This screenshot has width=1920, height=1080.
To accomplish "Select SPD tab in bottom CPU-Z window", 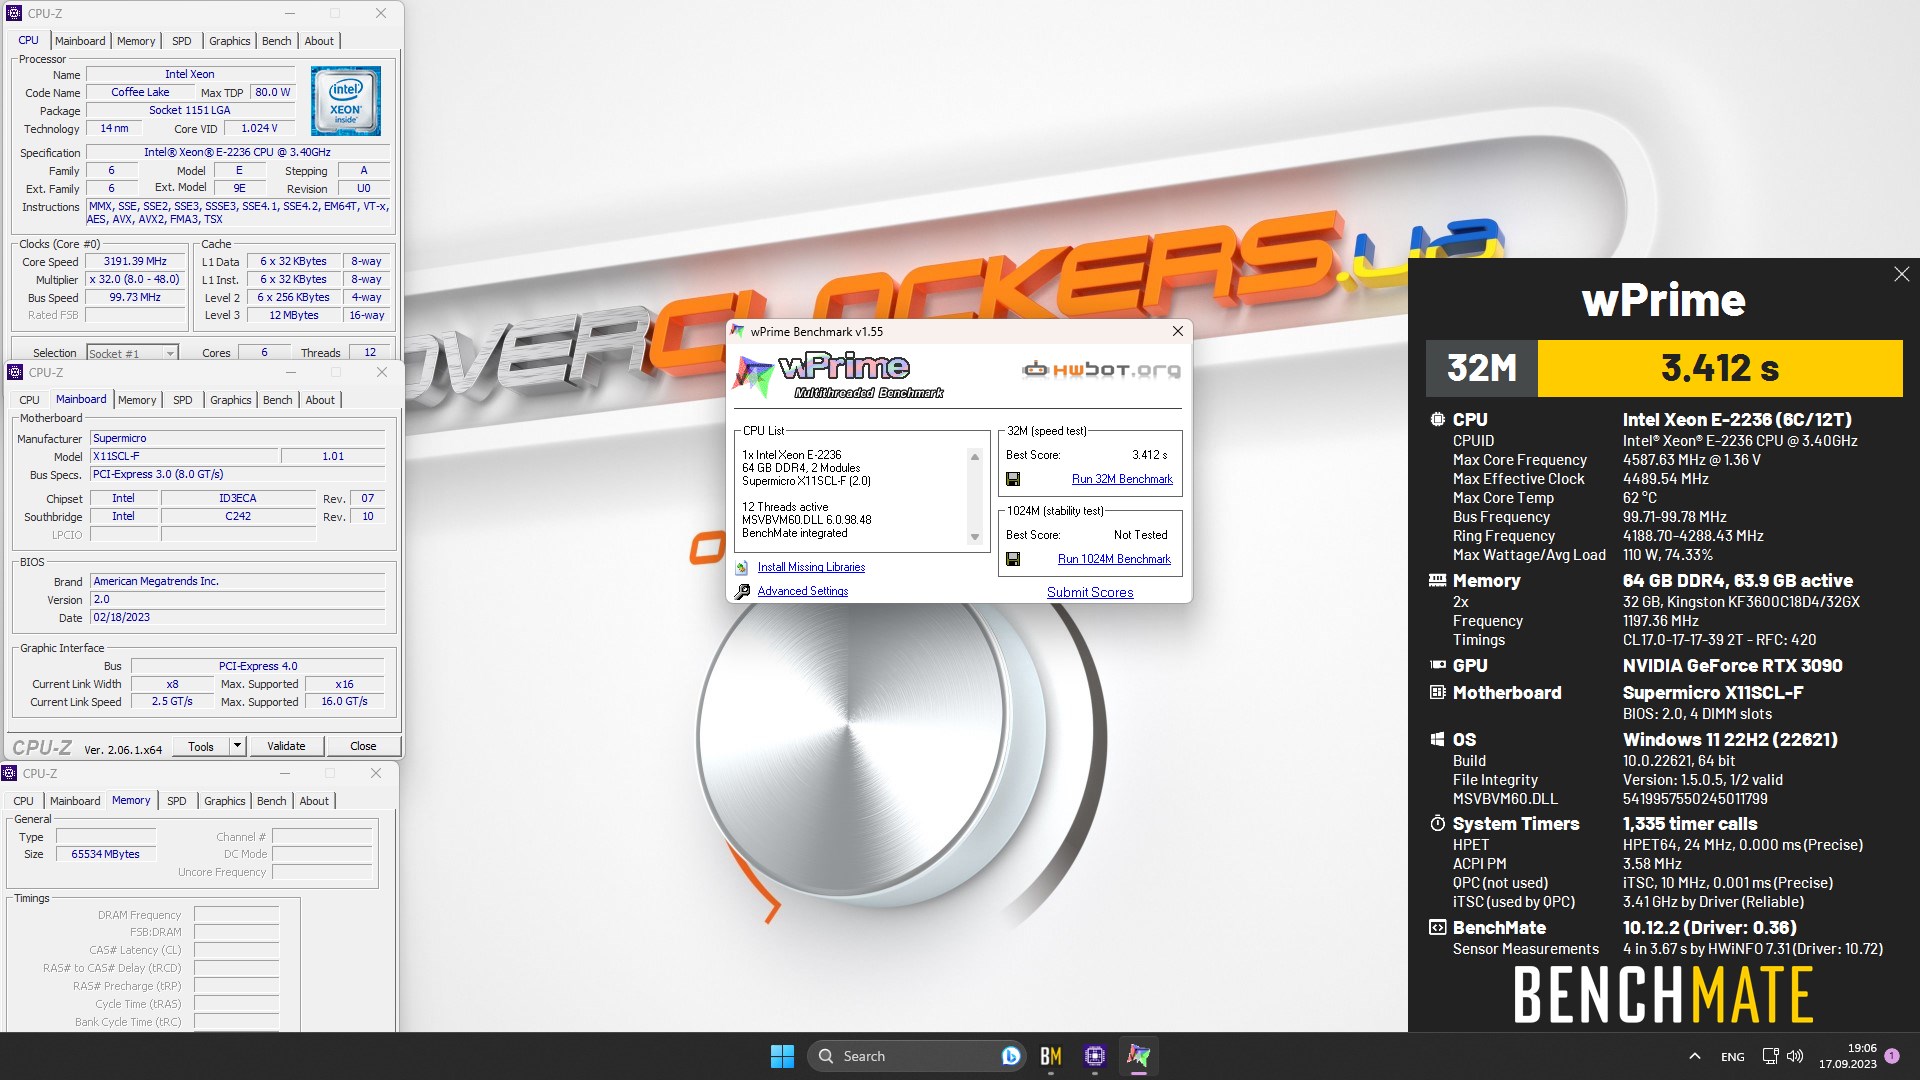I will click(x=176, y=801).
